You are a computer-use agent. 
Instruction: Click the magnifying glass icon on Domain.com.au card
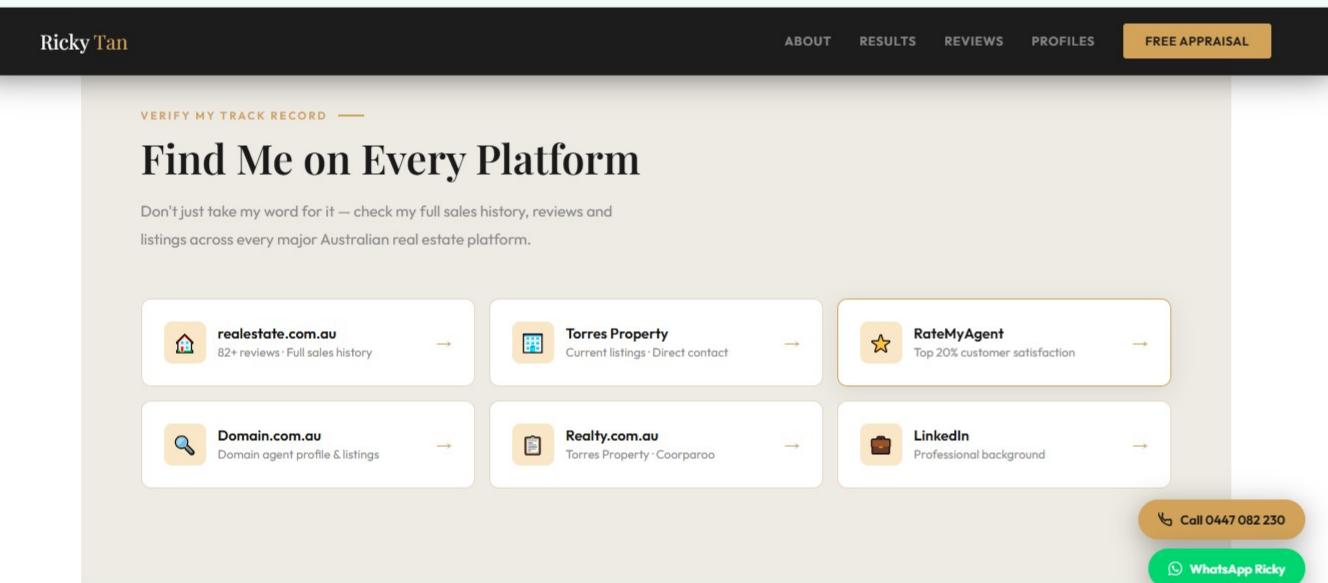(x=184, y=445)
